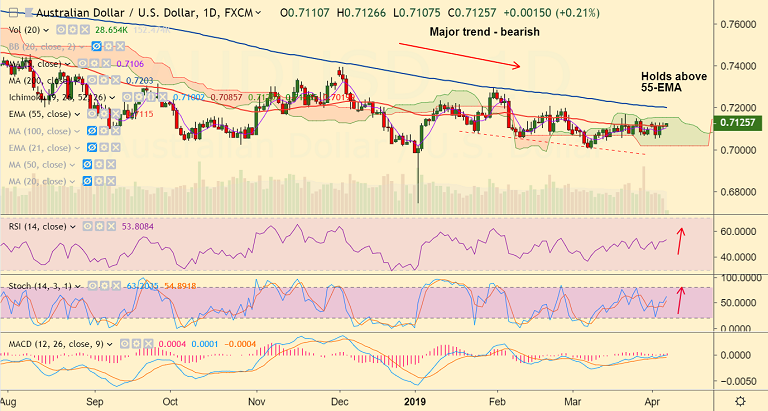Hide the Stoch (14, 3, 1) indicator
This screenshot has width=768, height=411.
click(92, 286)
